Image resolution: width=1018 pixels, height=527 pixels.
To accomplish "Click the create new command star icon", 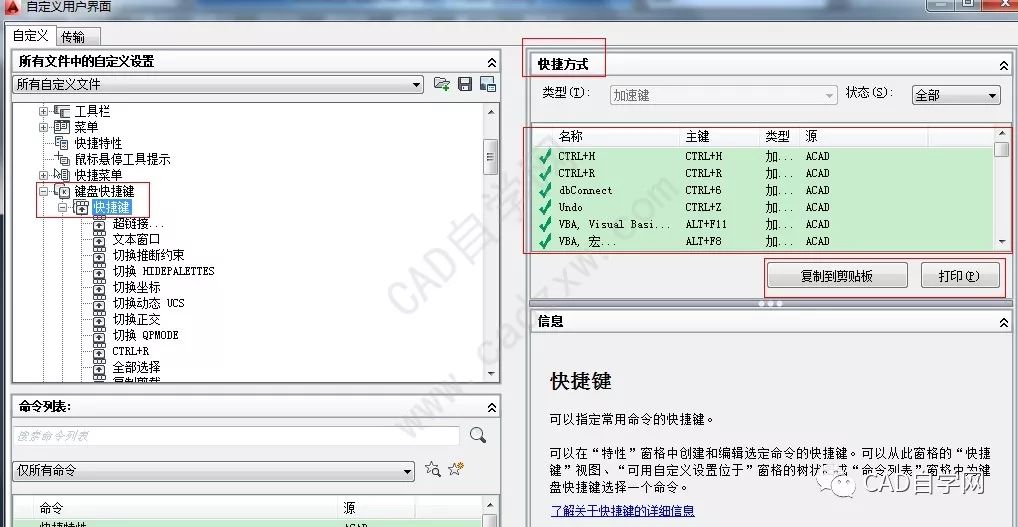I will click(x=456, y=469).
